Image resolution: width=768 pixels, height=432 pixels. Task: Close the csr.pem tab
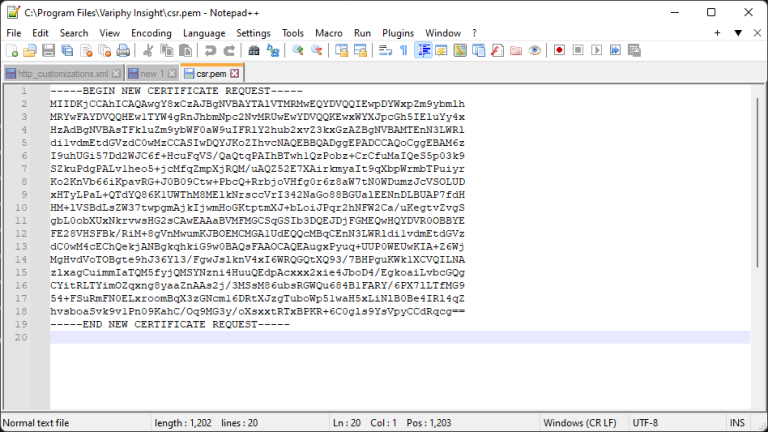(235, 74)
